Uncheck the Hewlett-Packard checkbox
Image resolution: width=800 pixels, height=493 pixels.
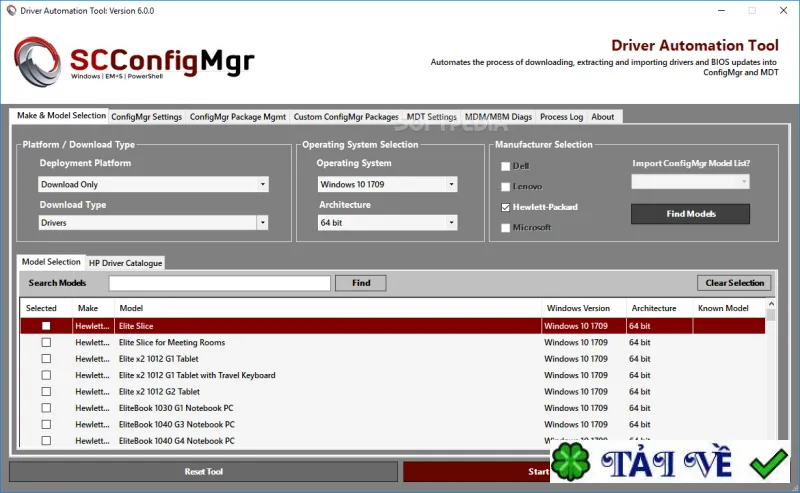pos(506,207)
